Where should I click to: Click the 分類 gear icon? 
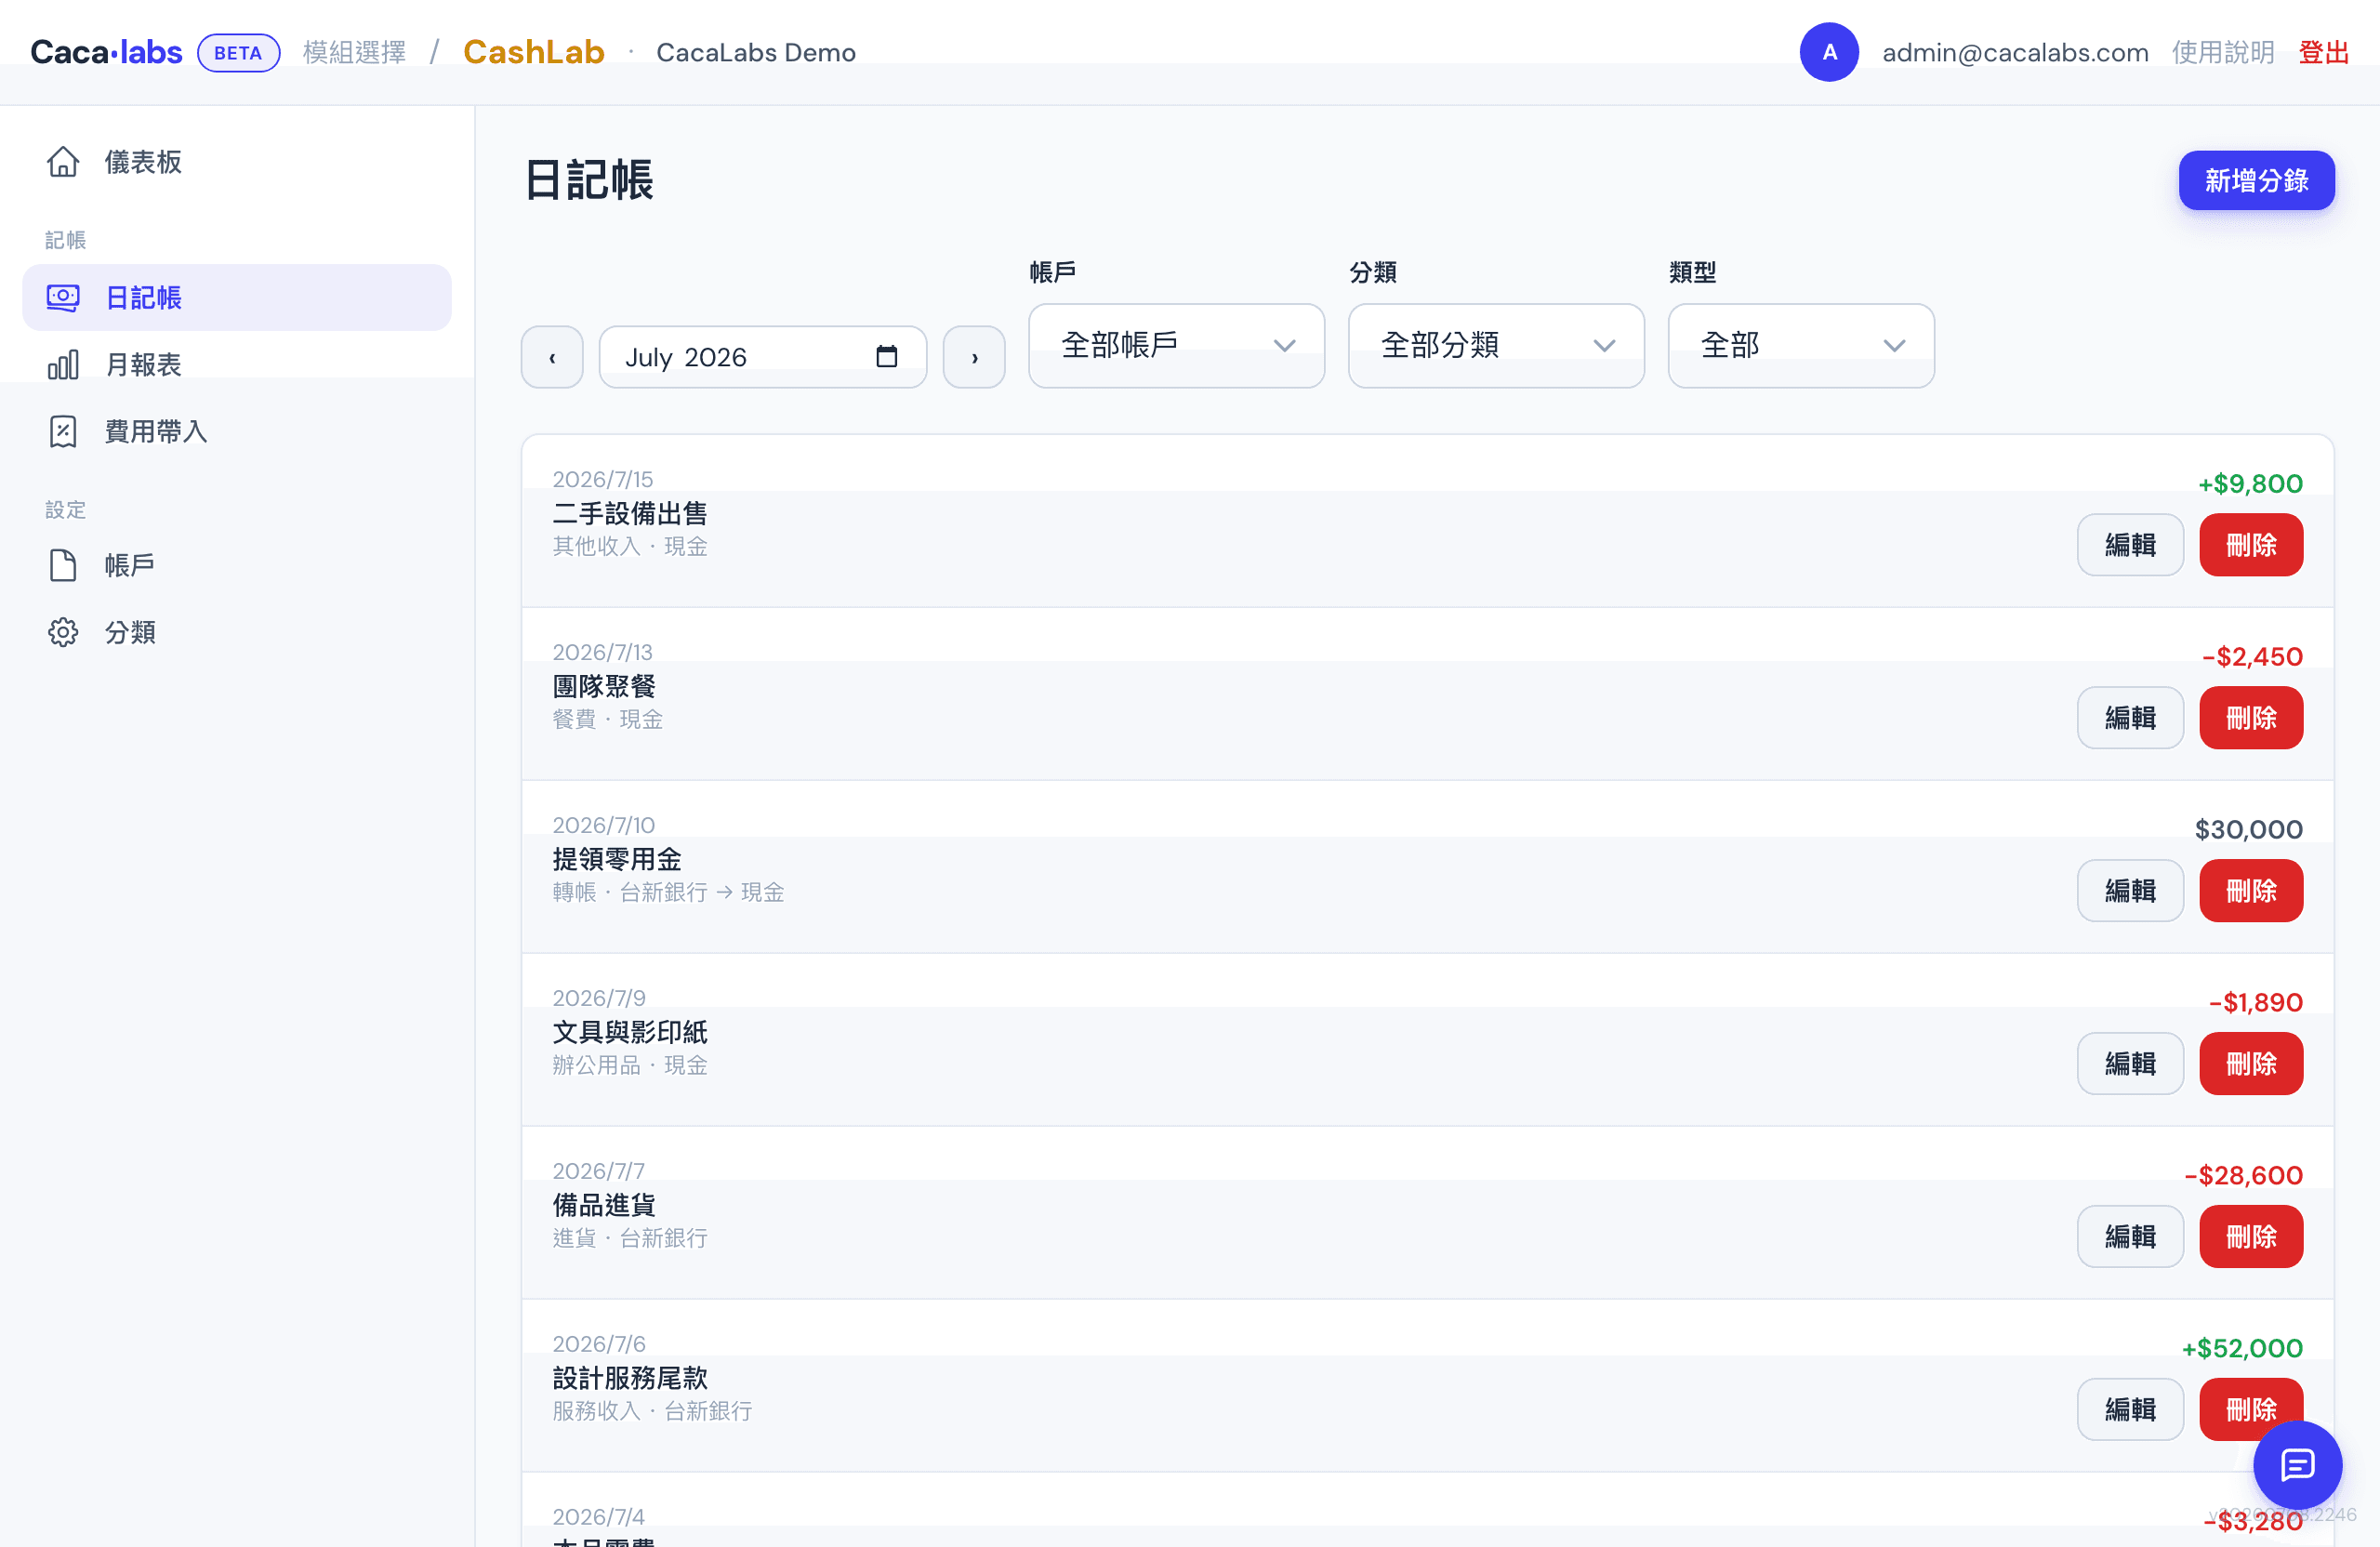(63, 633)
